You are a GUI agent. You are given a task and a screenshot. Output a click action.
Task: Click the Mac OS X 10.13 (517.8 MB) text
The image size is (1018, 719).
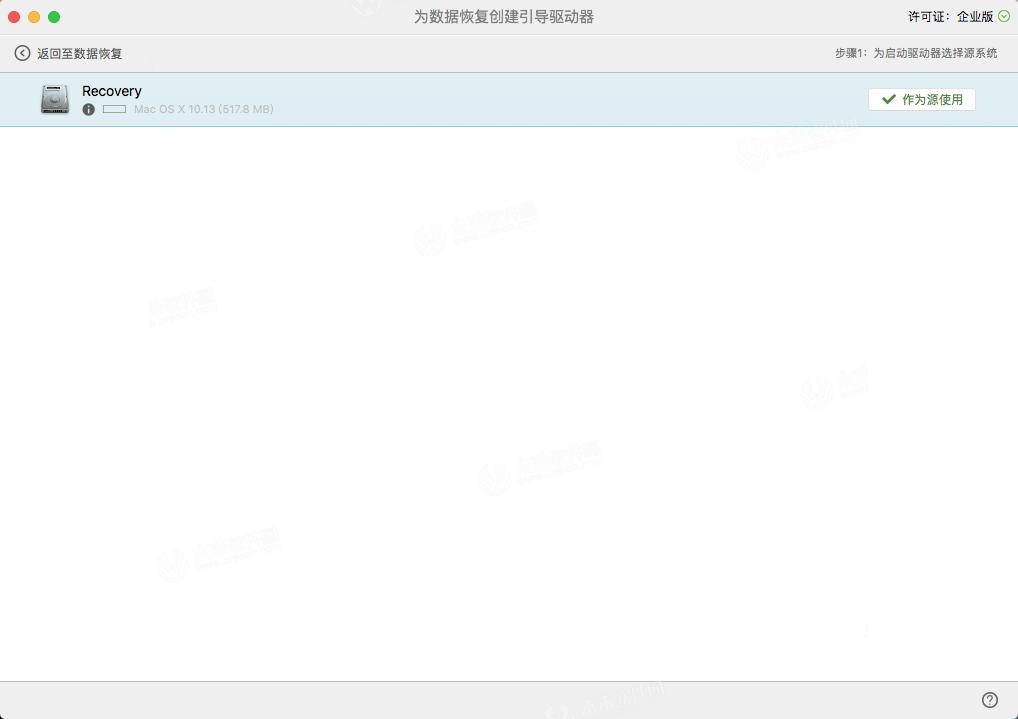[203, 109]
